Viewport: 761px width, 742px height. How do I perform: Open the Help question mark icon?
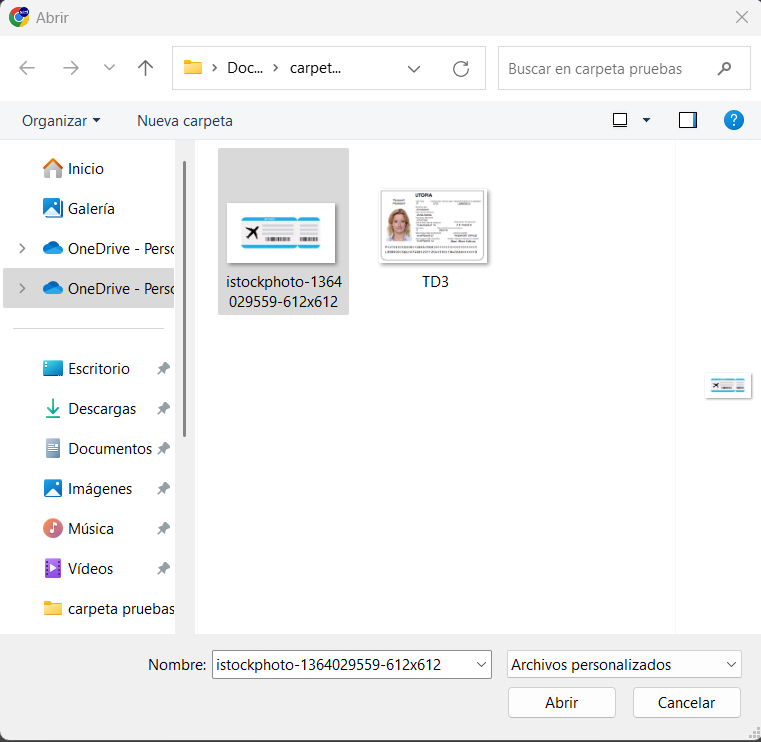(734, 120)
